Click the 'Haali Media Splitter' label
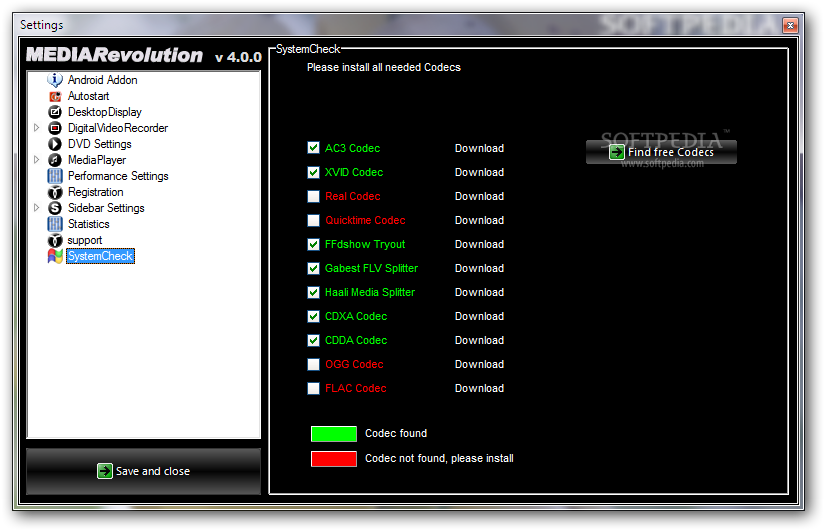825x531 pixels. click(x=370, y=293)
